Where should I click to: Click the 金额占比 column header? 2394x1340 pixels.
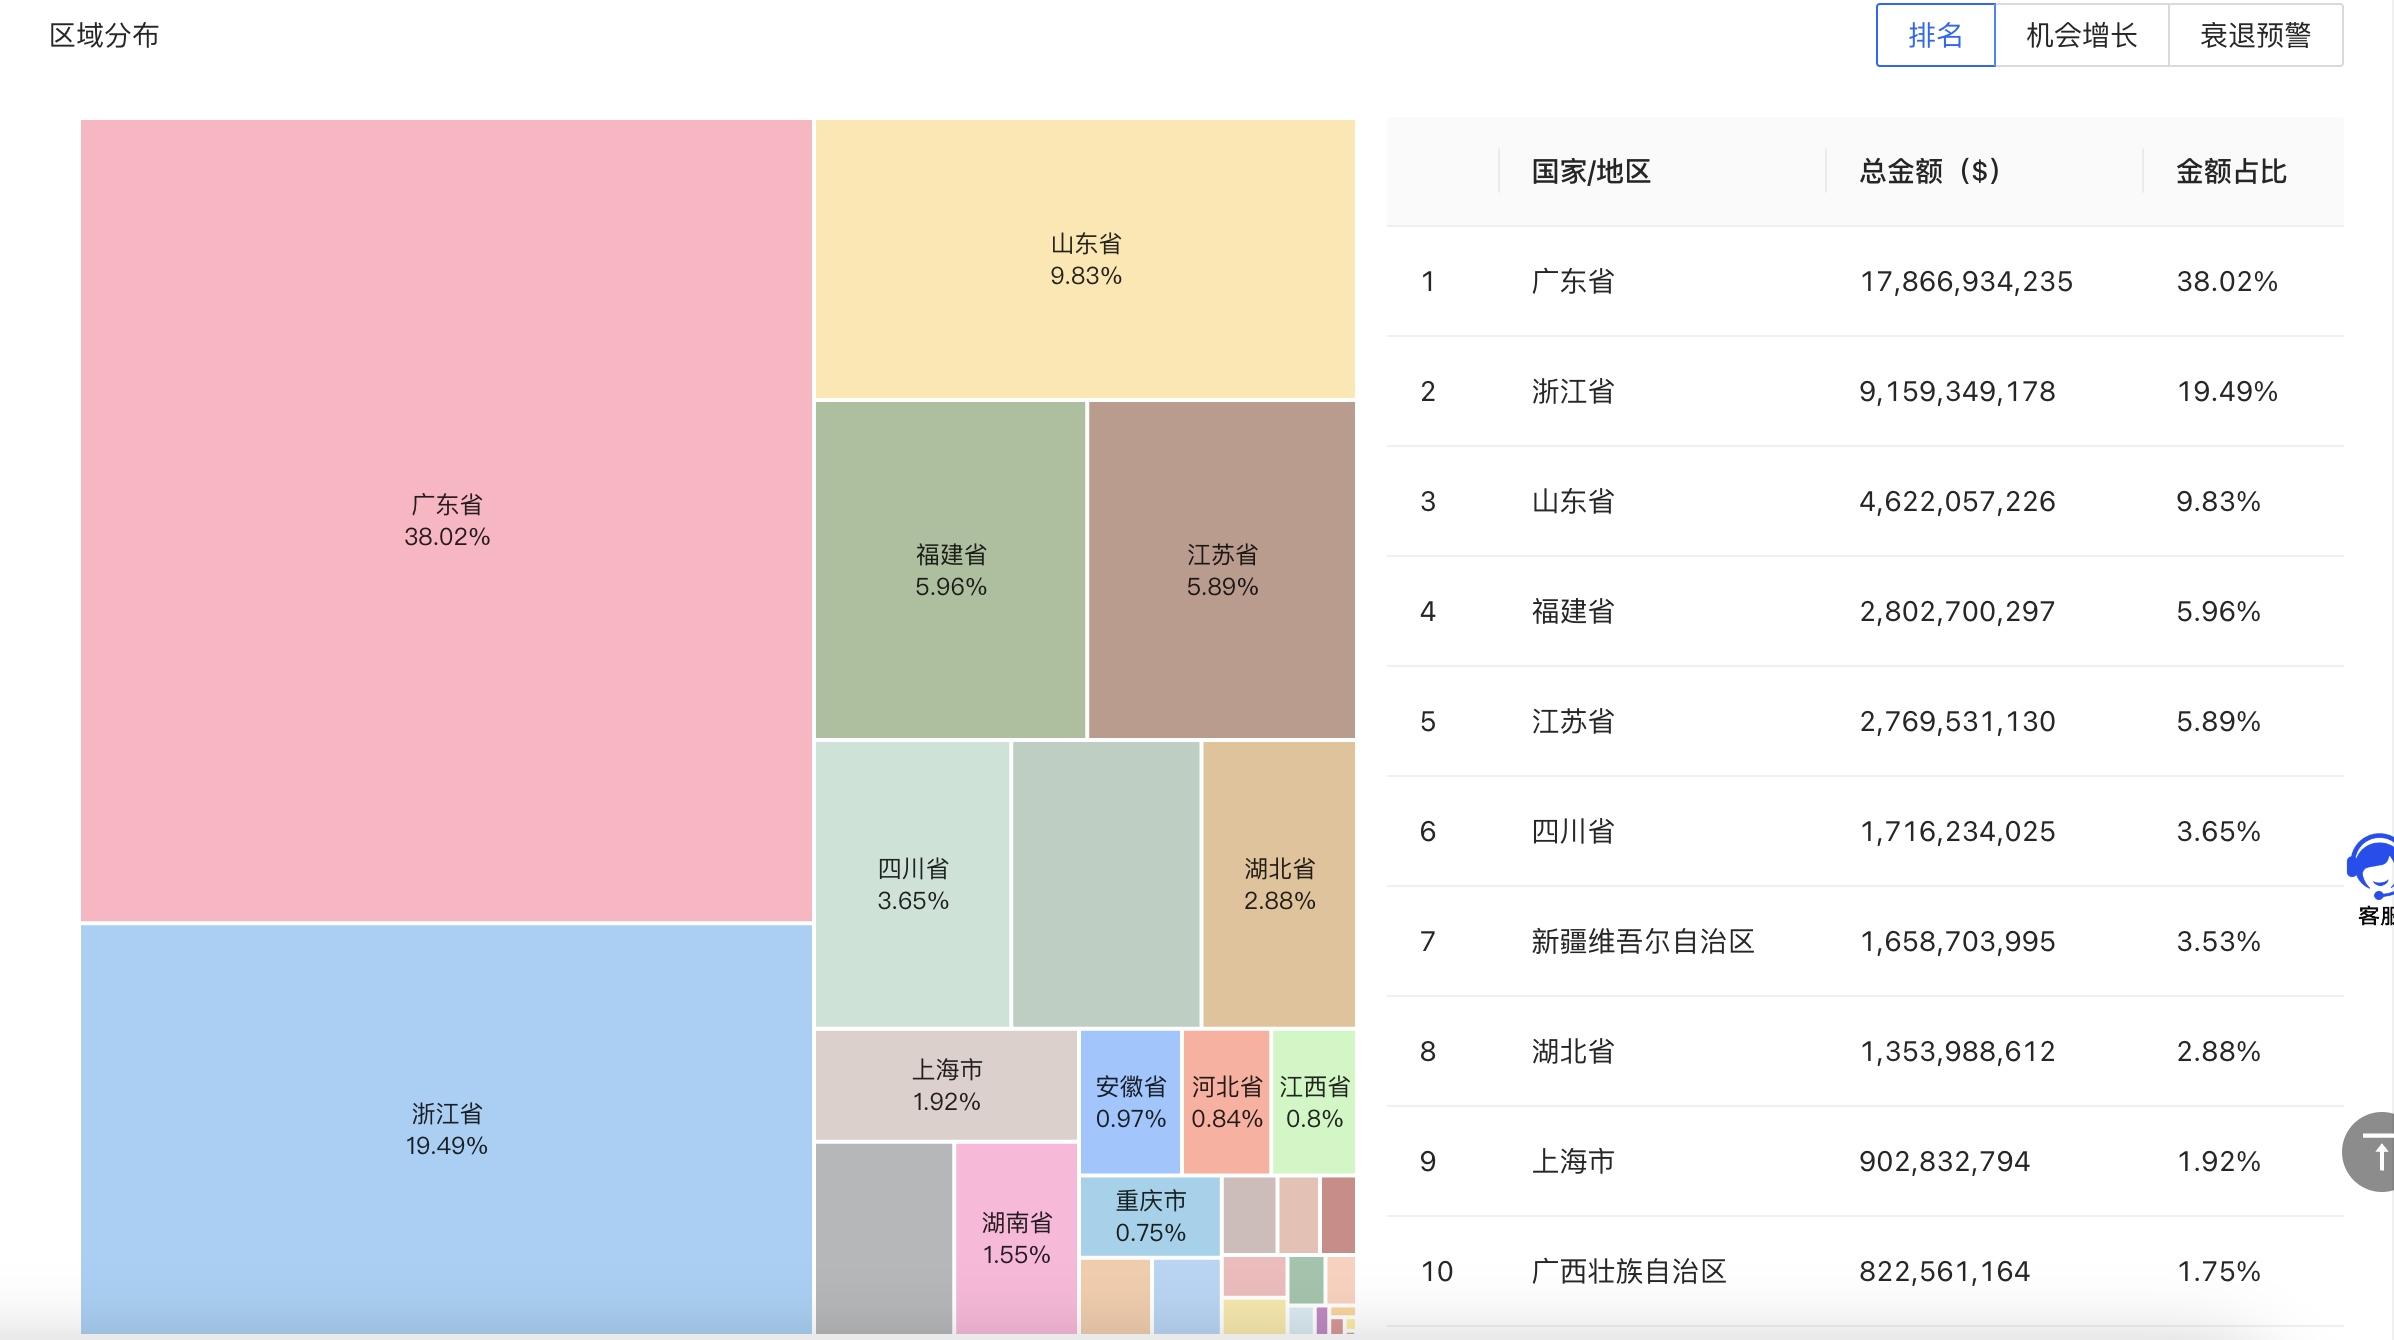(2231, 172)
